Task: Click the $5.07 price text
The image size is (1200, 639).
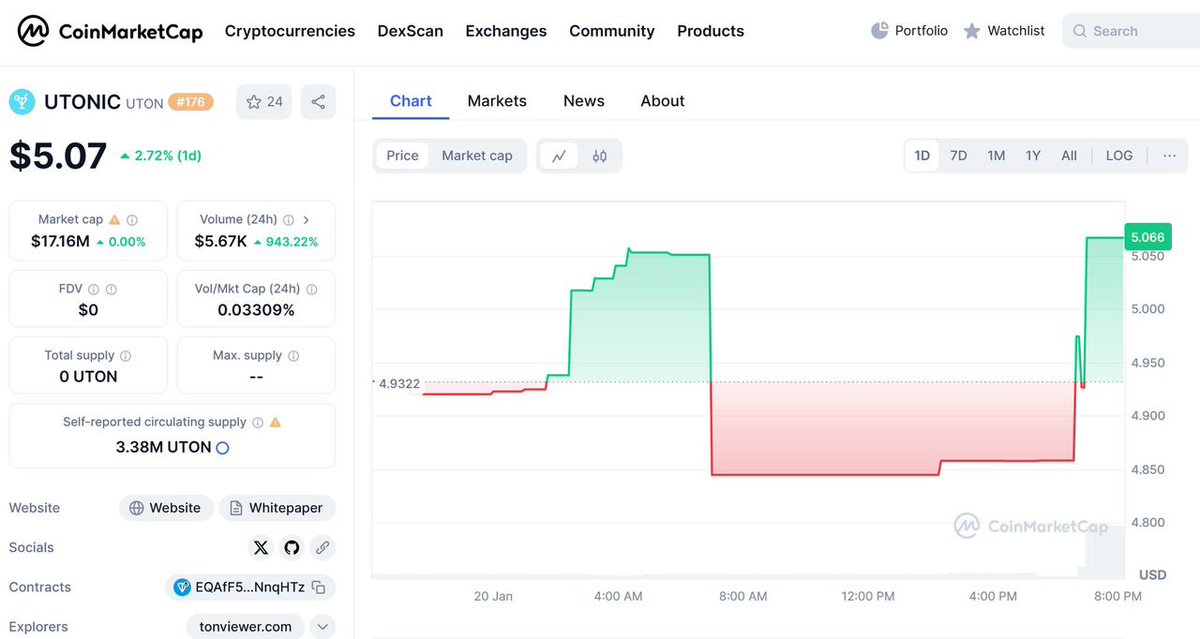Action: pyautogui.click(x=58, y=156)
